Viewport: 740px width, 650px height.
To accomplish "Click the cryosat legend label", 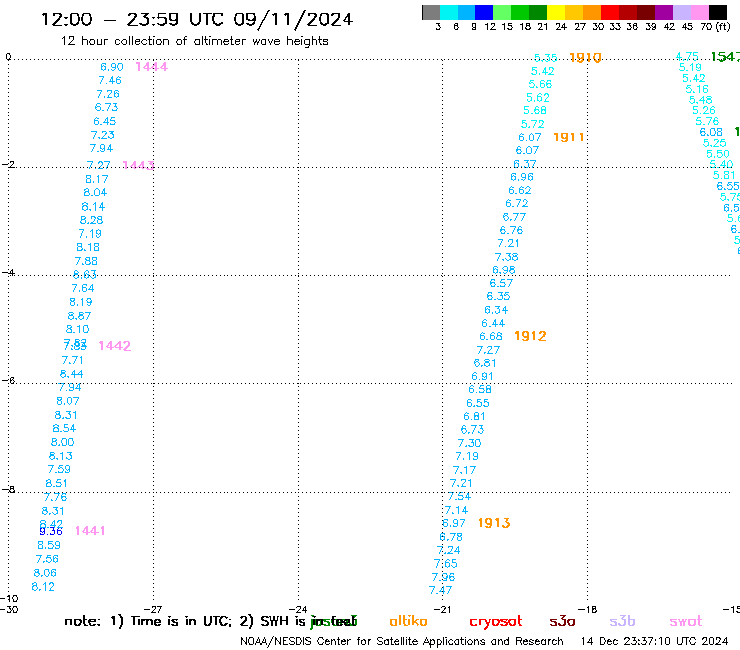I will pos(496,621).
